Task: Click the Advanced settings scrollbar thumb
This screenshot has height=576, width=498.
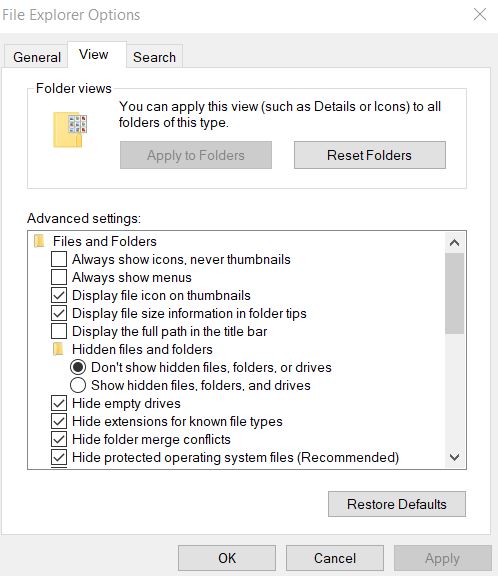Action: point(455,293)
